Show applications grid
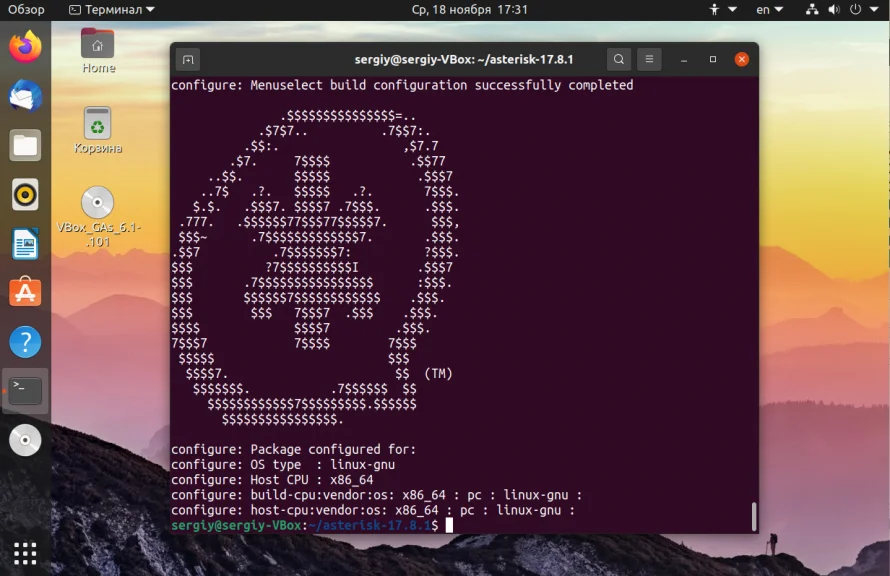This screenshot has width=890, height=576. [x=25, y=553]
